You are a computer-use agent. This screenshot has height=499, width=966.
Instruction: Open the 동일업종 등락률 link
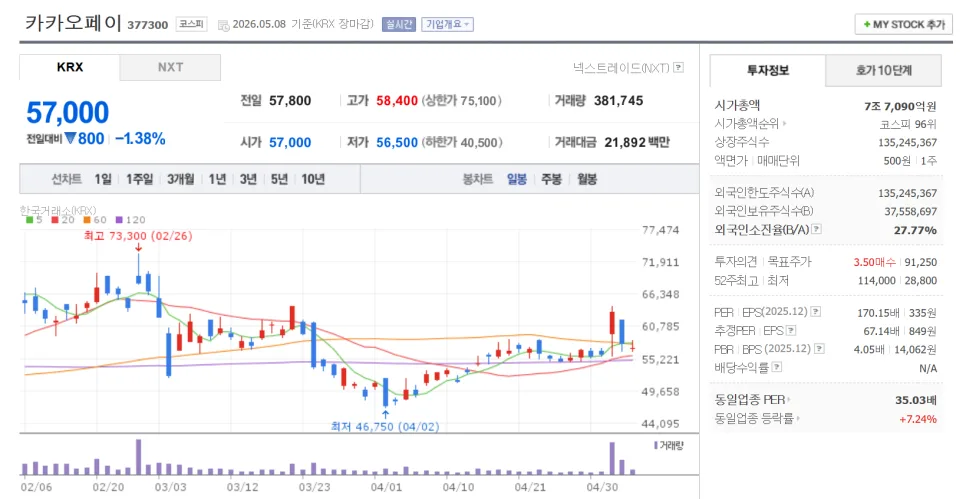pyautogui.click(x=753, y=418)
